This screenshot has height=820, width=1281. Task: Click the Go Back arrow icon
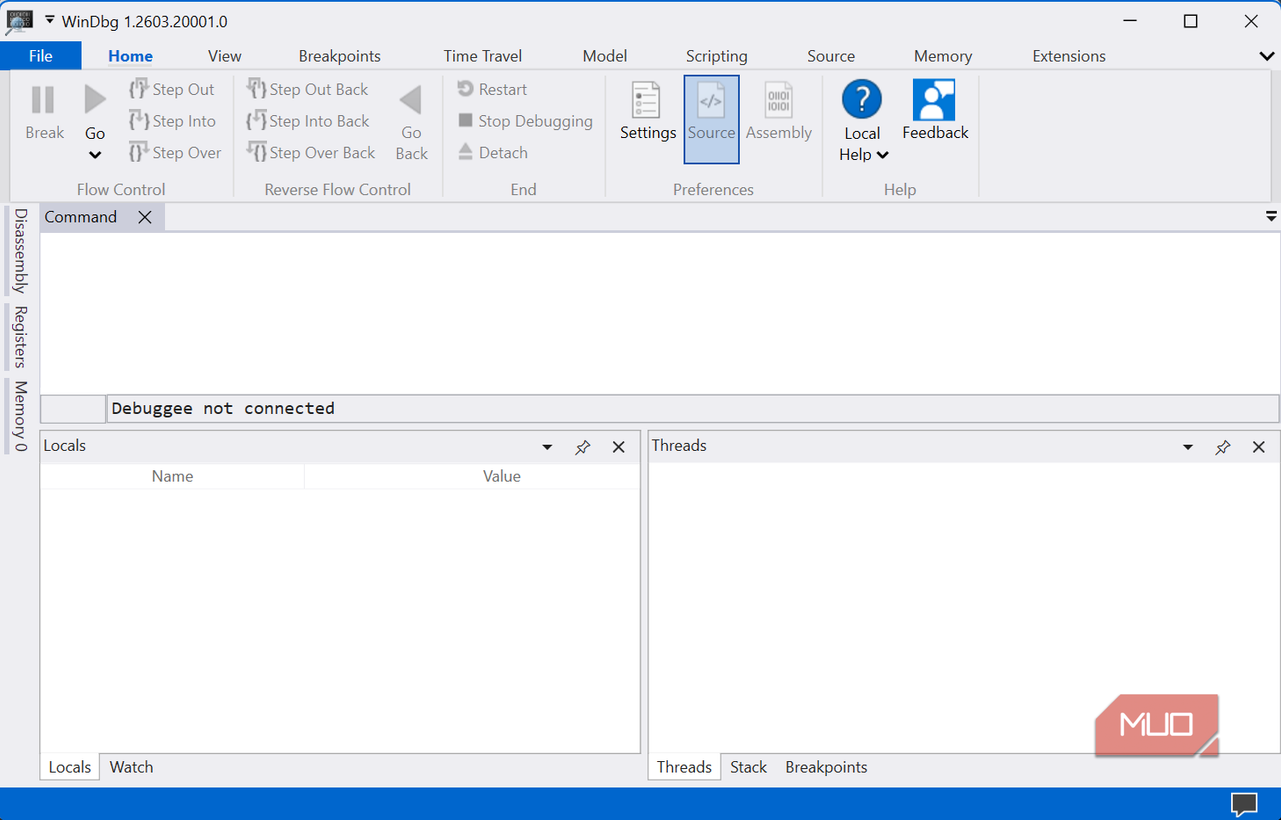coord(410,100)
